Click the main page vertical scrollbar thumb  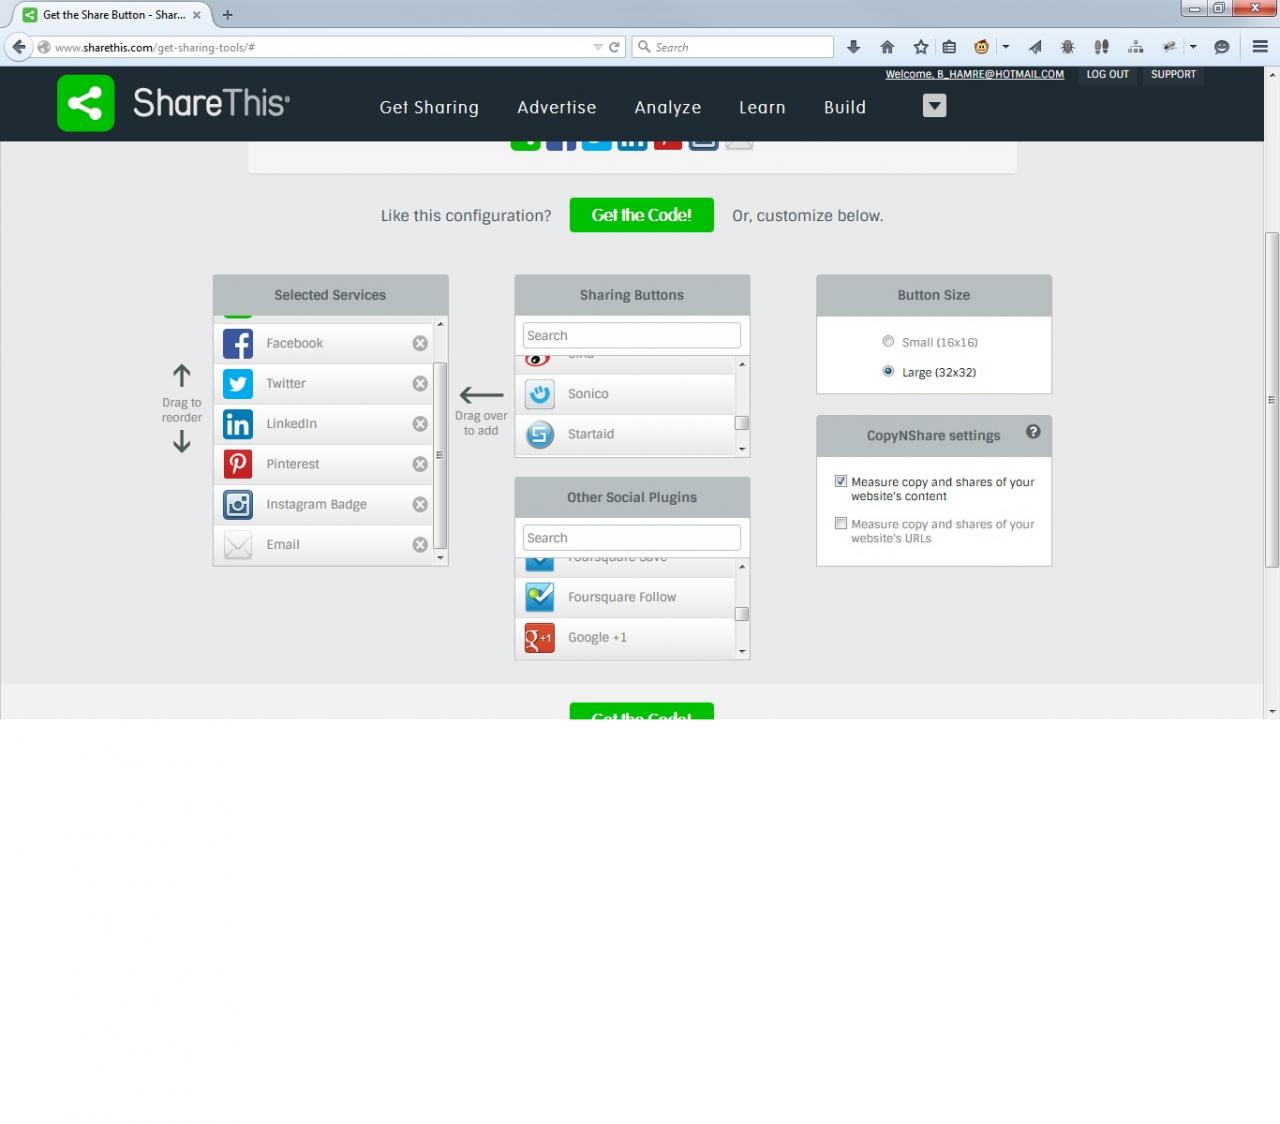1272,400
